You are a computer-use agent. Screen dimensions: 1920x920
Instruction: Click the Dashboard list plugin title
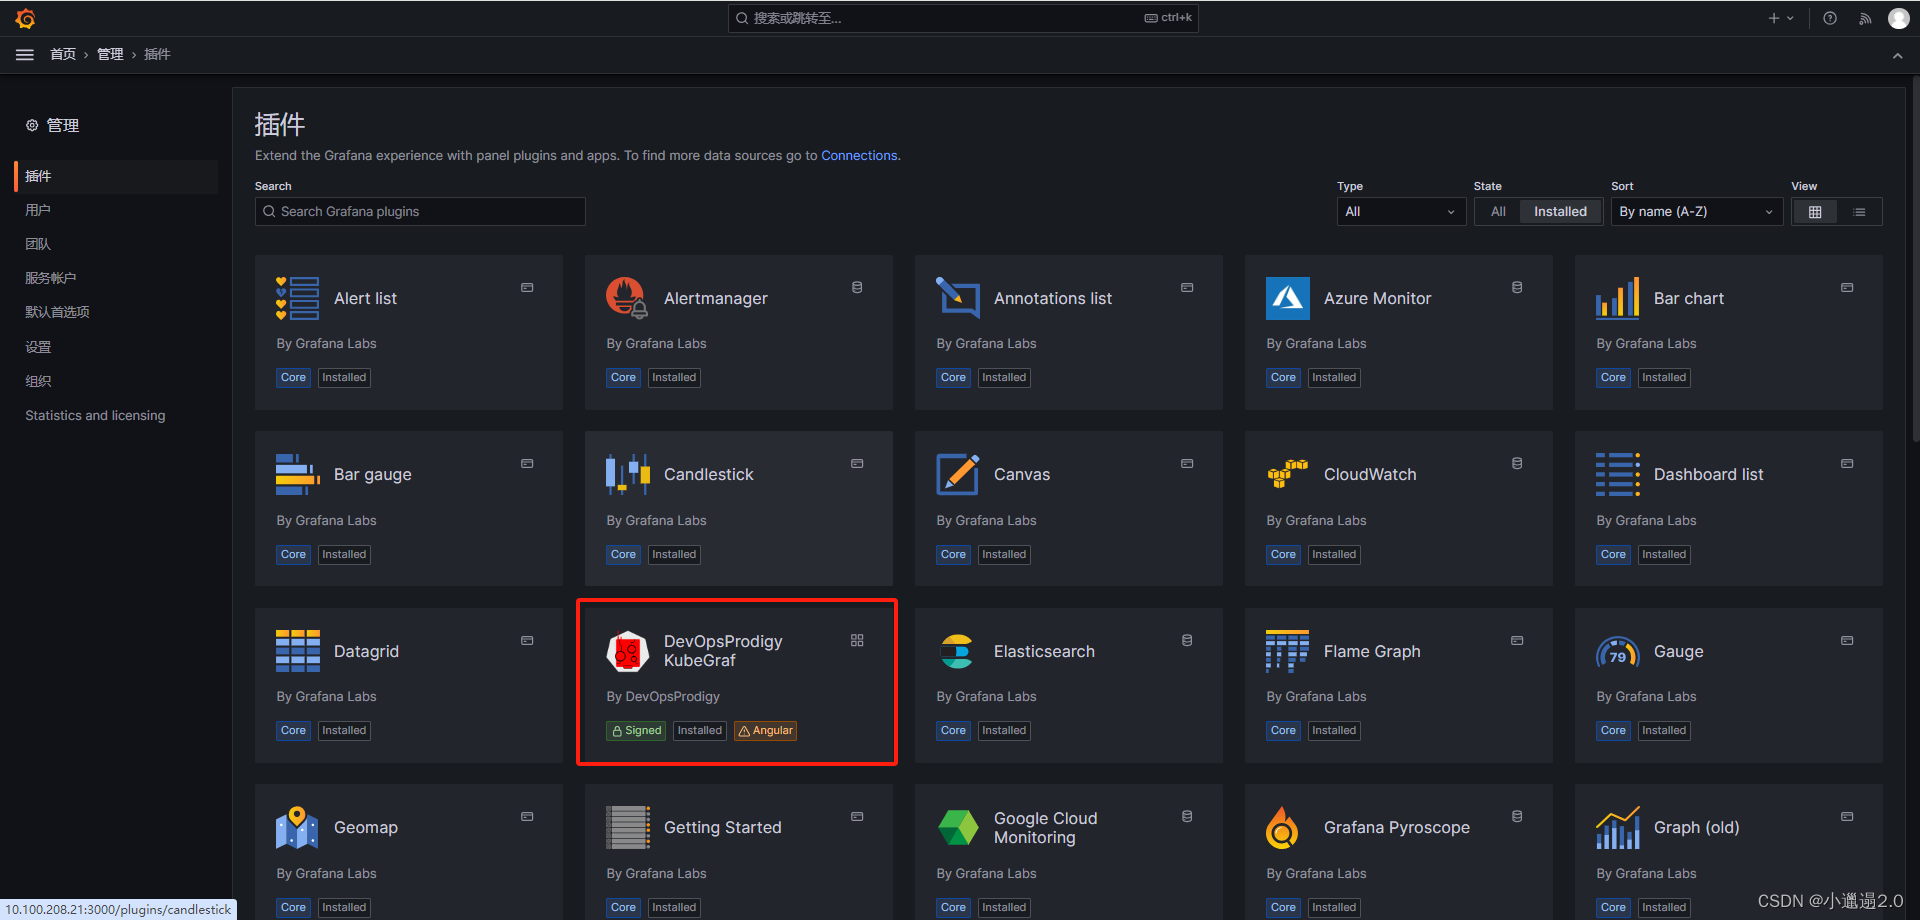click(1708, 474)
